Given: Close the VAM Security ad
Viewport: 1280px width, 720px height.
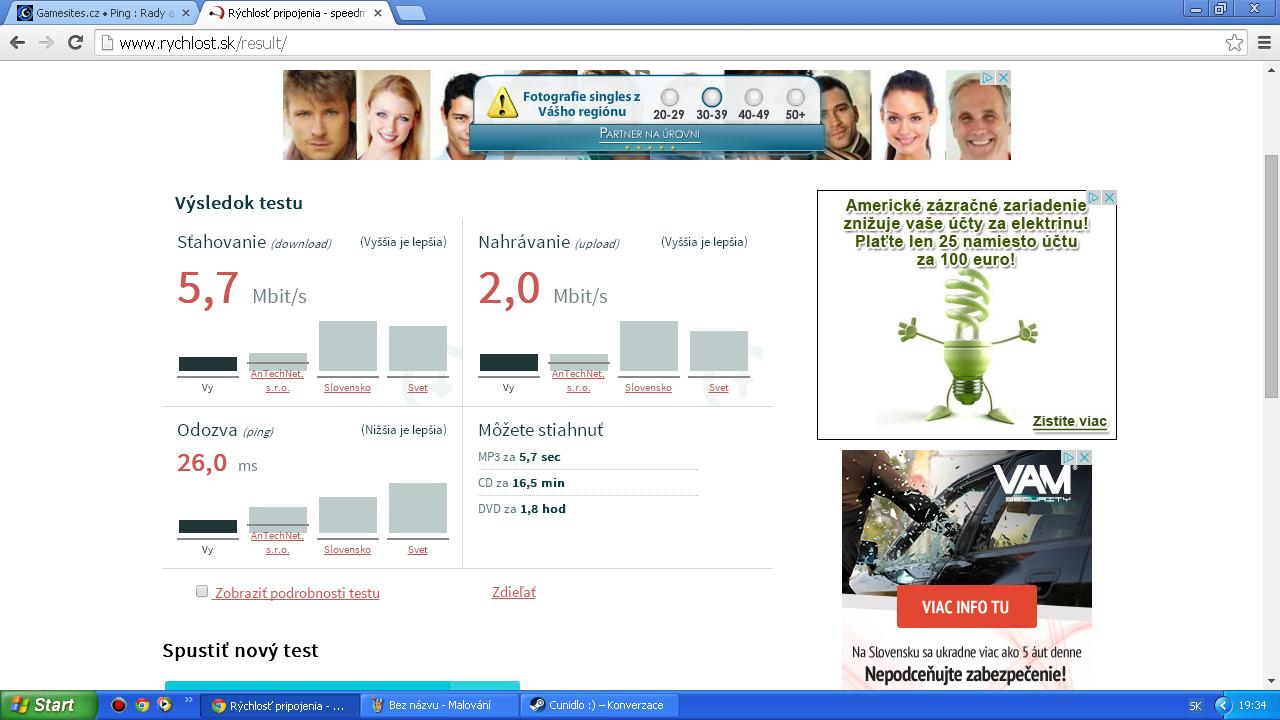Looking at the screenshot, I should tap(1084, 457).
